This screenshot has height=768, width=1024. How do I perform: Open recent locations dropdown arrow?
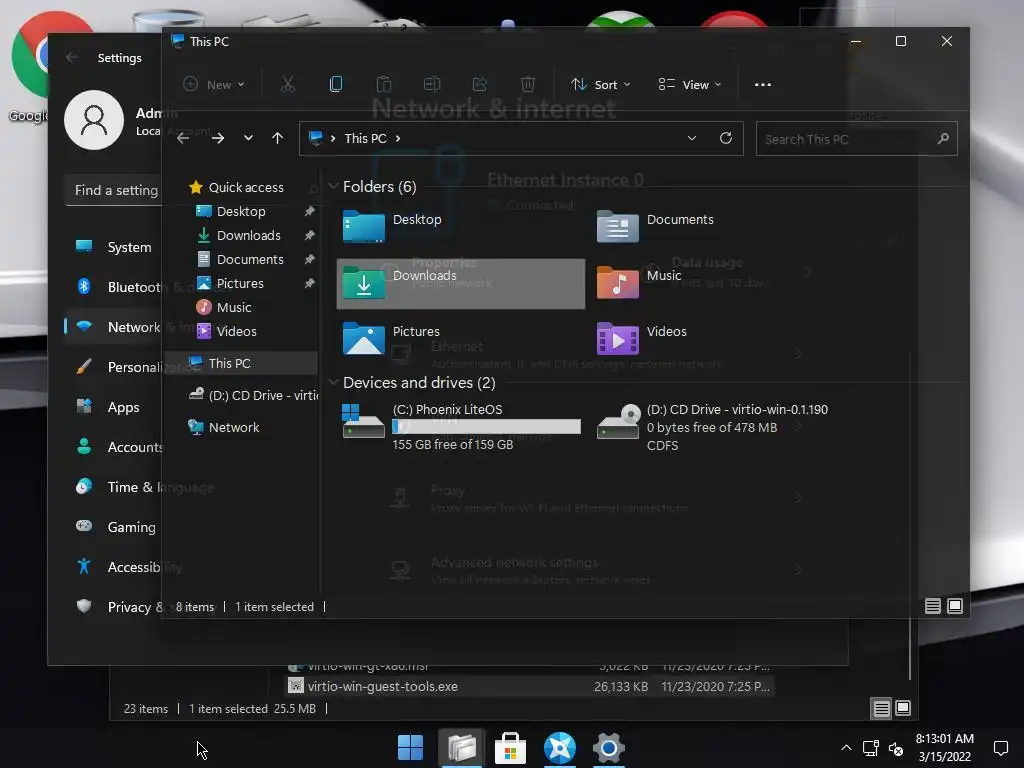(x=248, y=138)
